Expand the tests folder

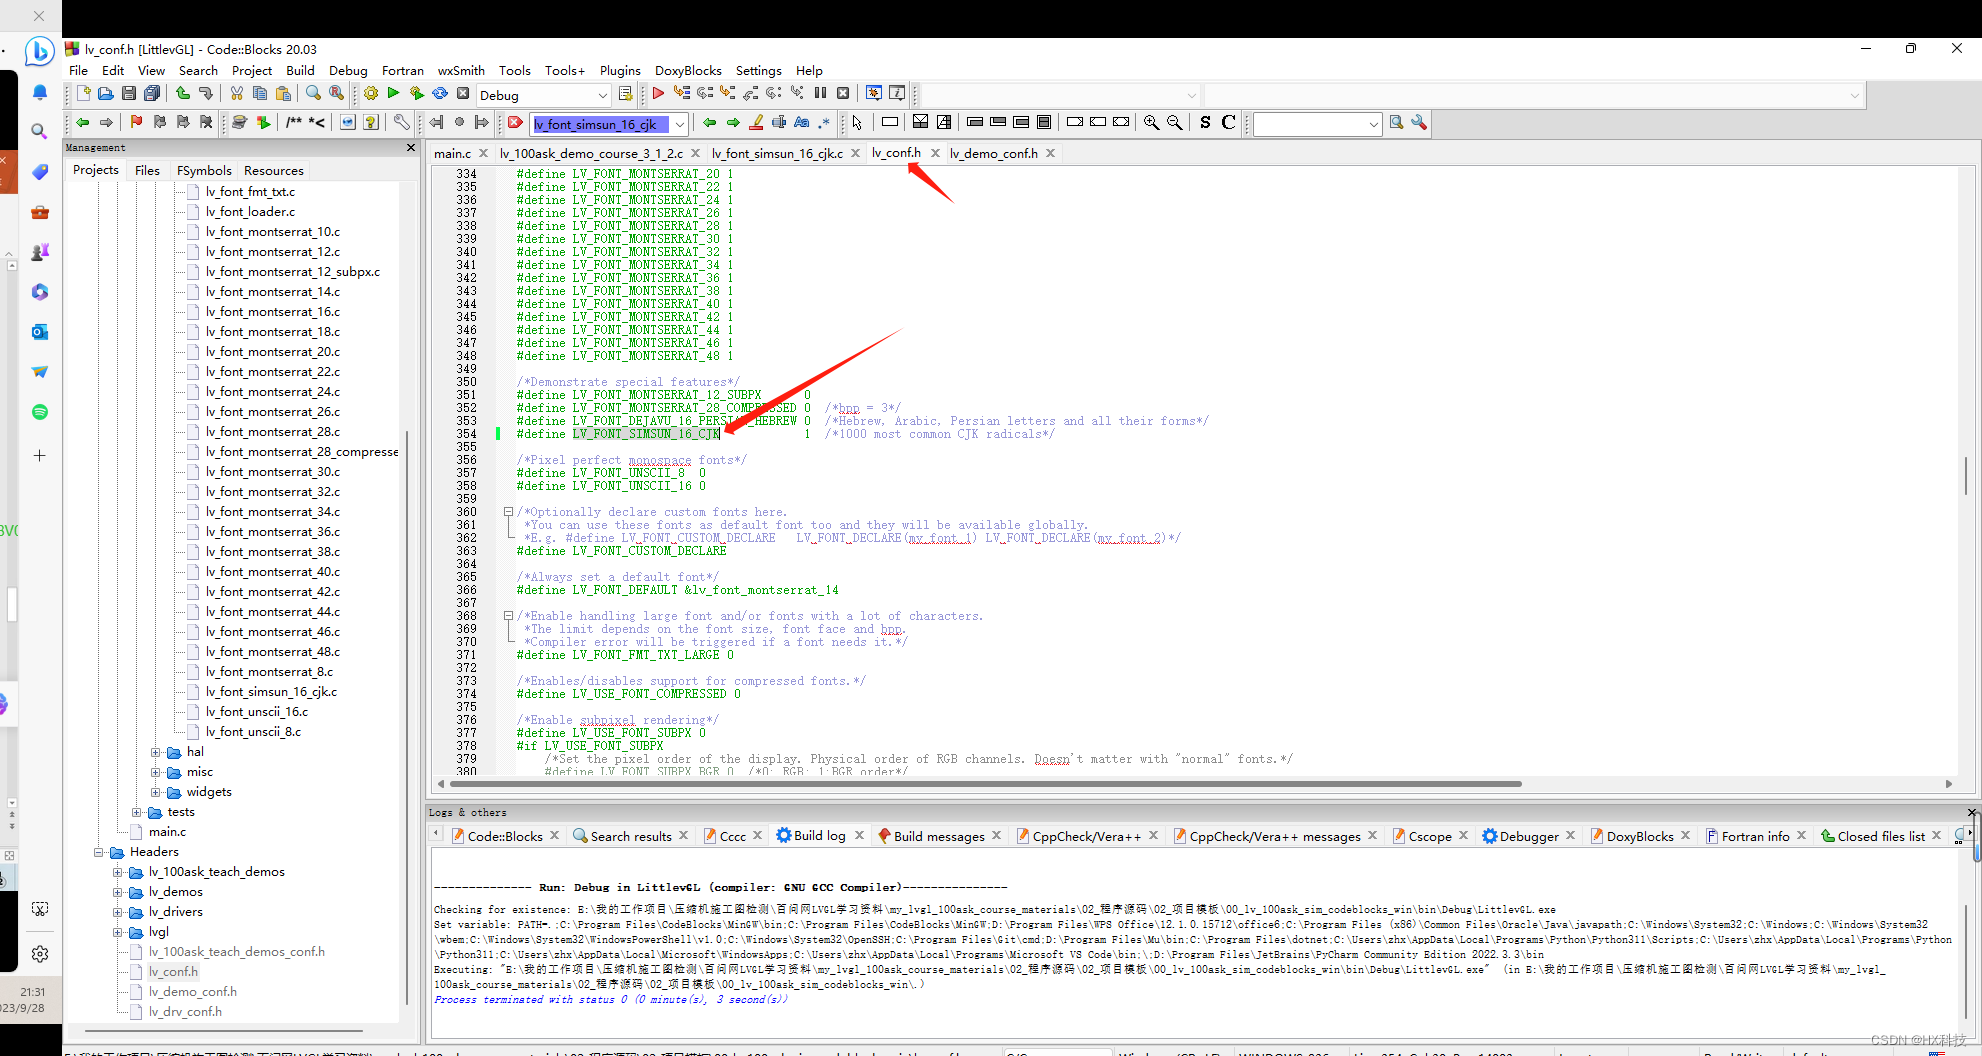137,812
